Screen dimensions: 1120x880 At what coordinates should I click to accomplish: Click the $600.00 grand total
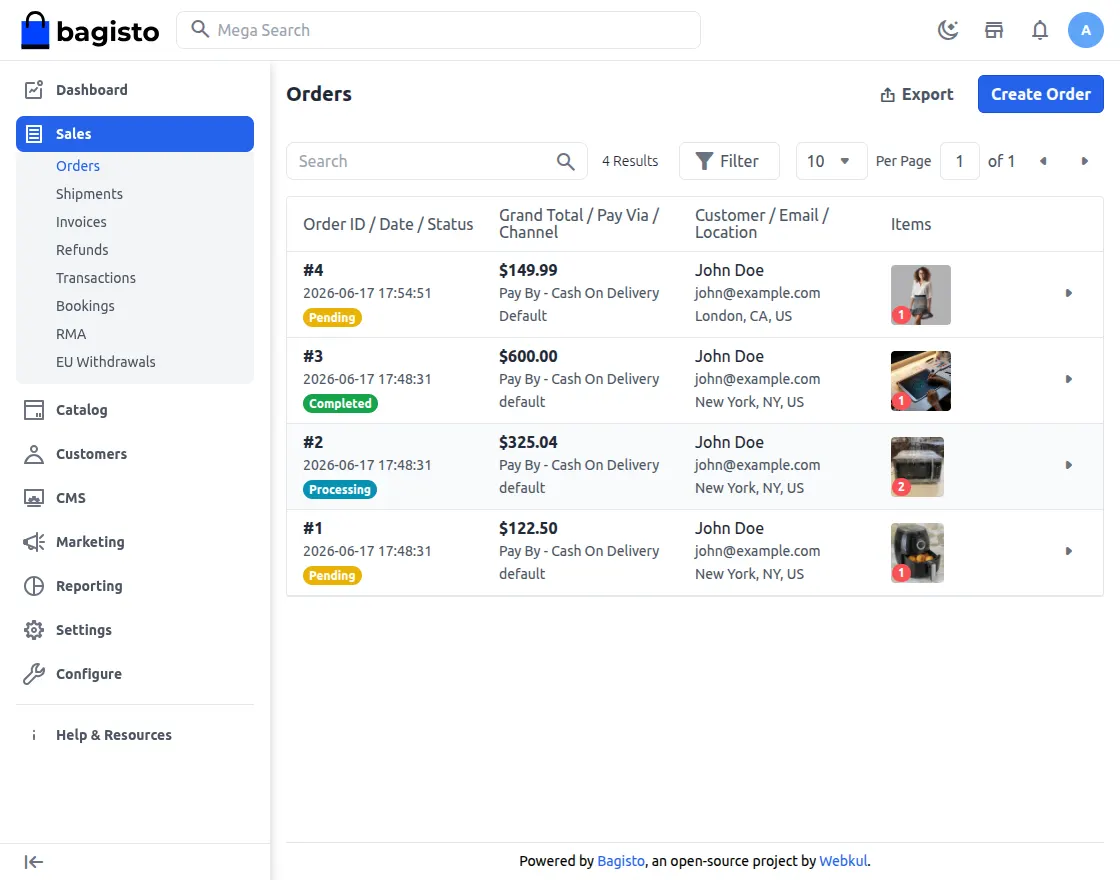click(x=528, y=356)
